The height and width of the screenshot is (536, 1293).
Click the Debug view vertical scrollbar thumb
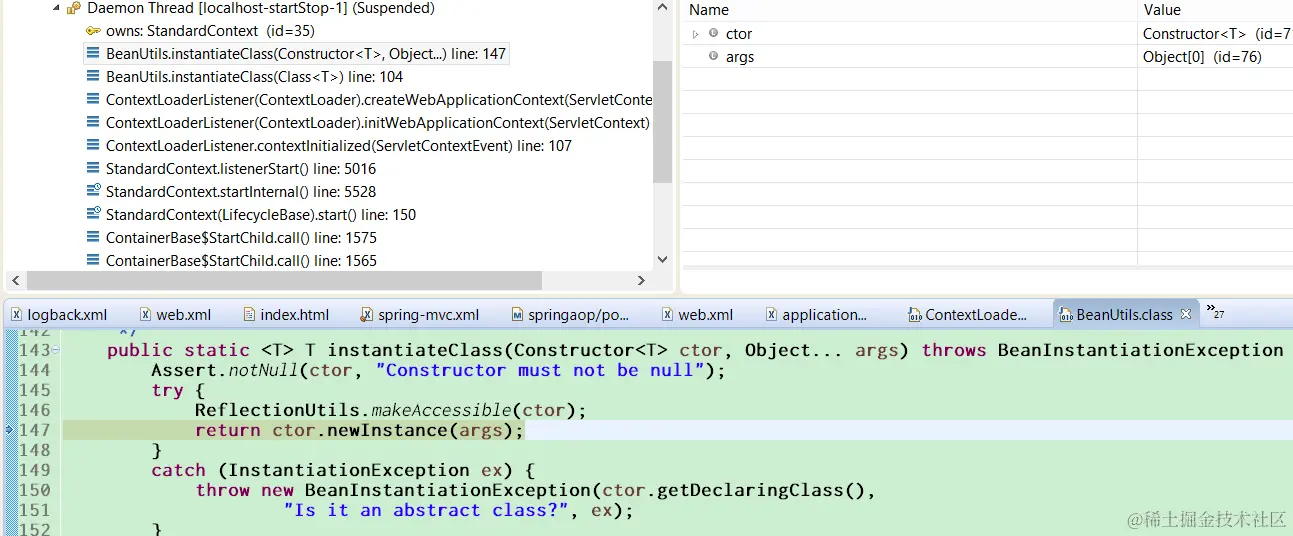click(x=662, y=122)
